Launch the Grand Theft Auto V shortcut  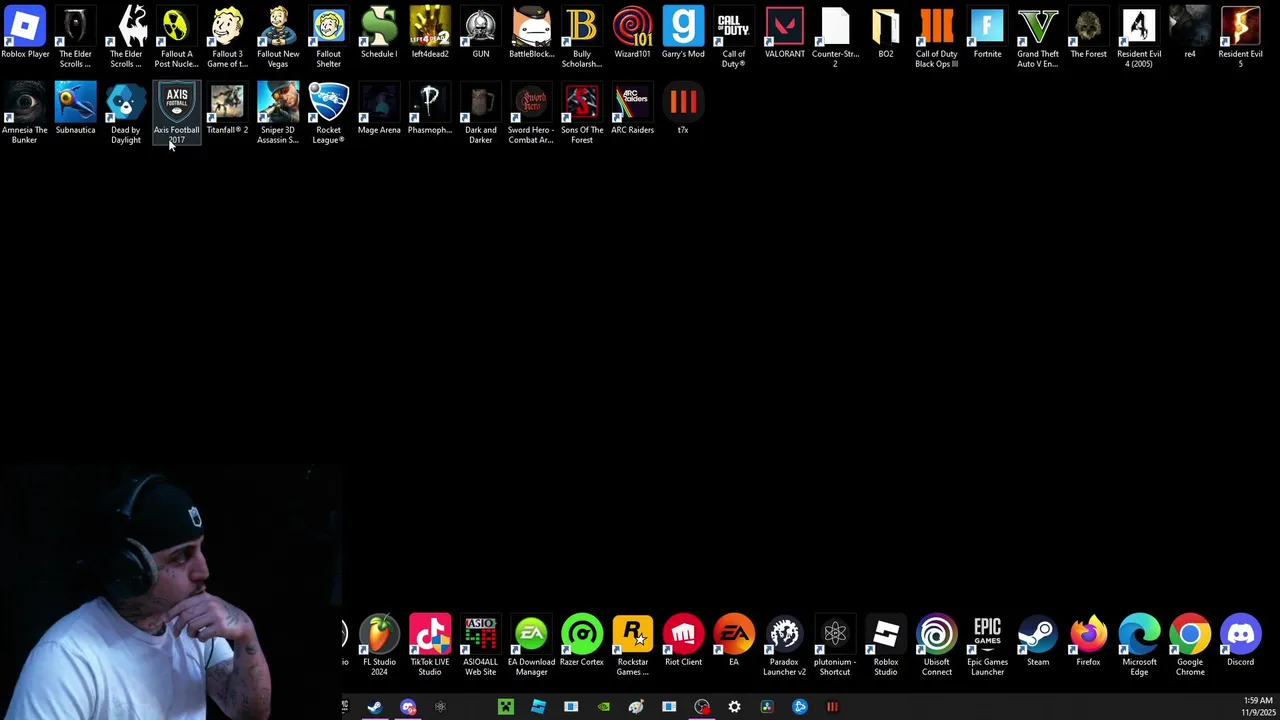tap(1038, 38)
